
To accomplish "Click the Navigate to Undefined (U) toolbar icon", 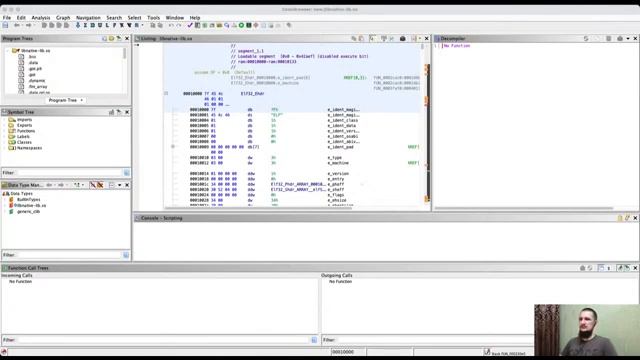I will pyautogui.click(x=100, y=25).
